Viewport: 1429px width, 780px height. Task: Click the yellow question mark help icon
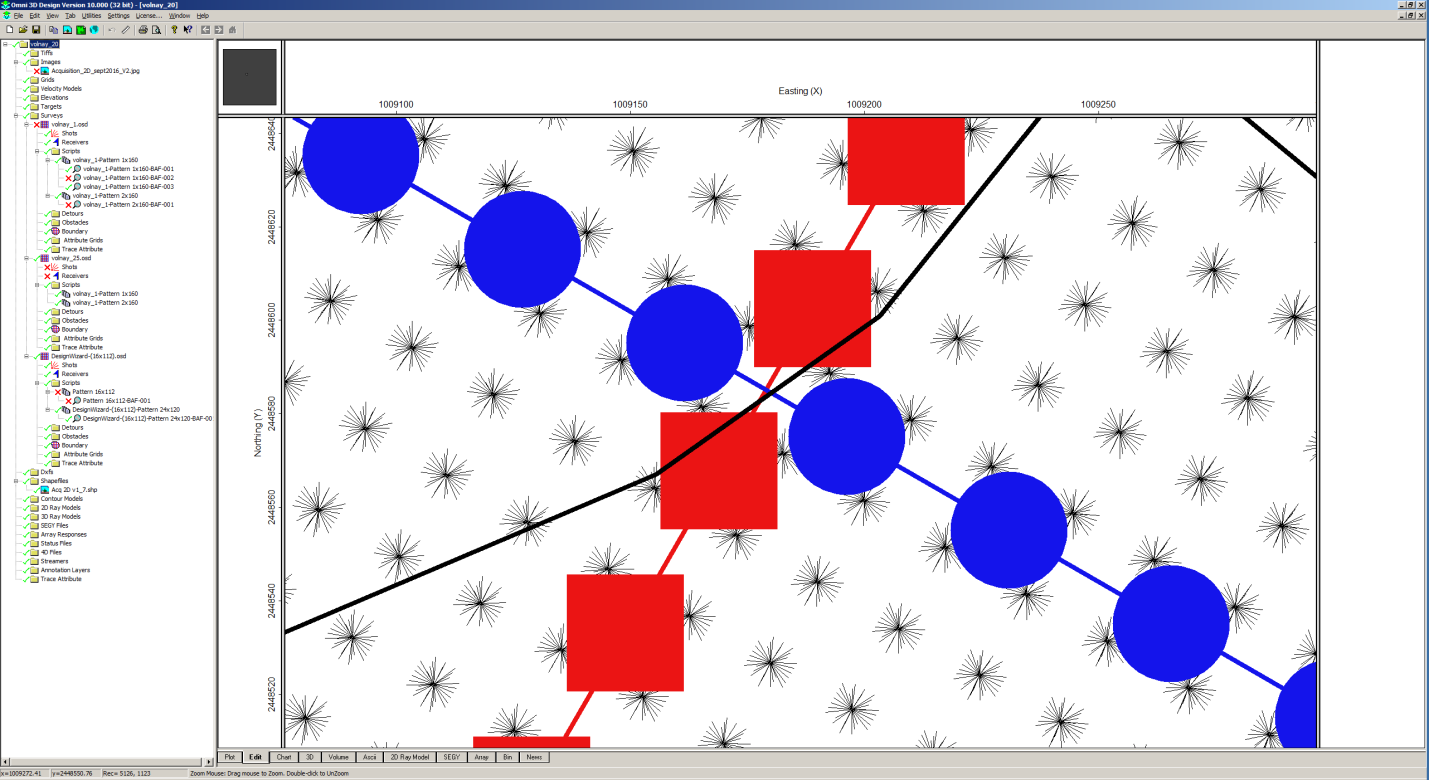coord(174,30)
